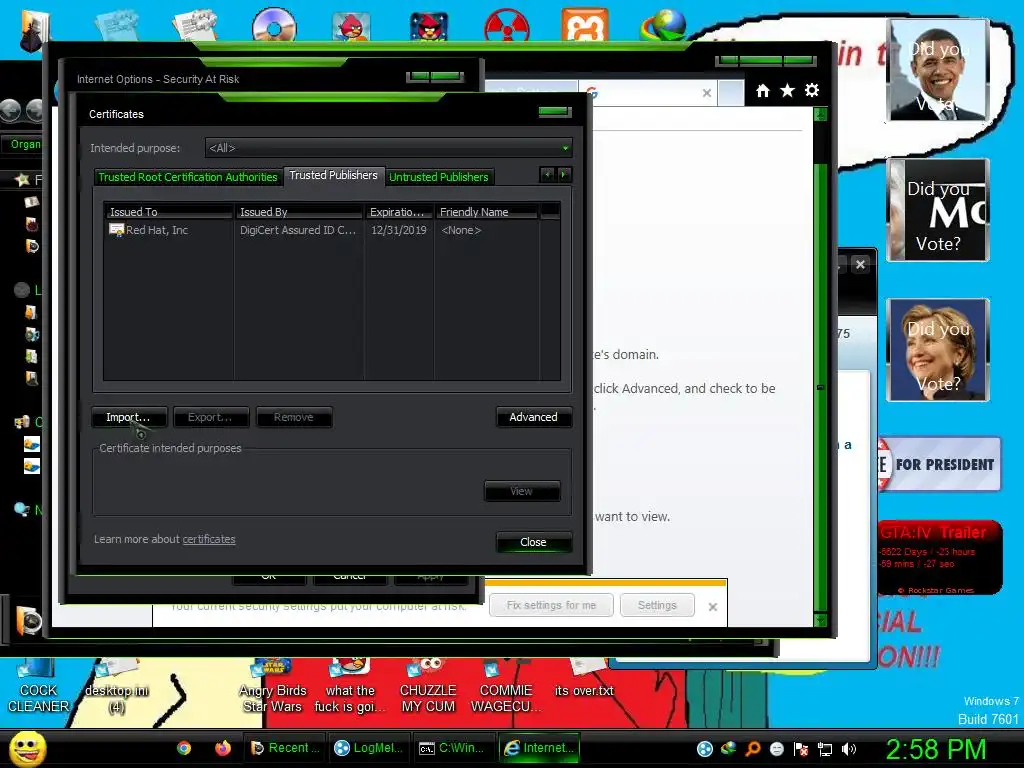Switch to the Recent taskbar window

point(286,748)
